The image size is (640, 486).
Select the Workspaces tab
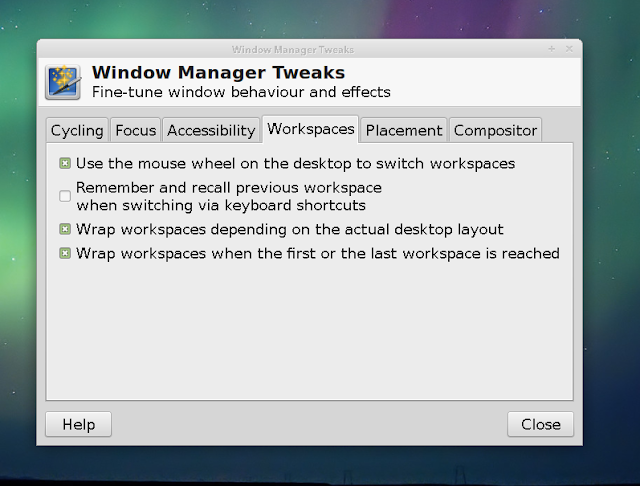311,129
